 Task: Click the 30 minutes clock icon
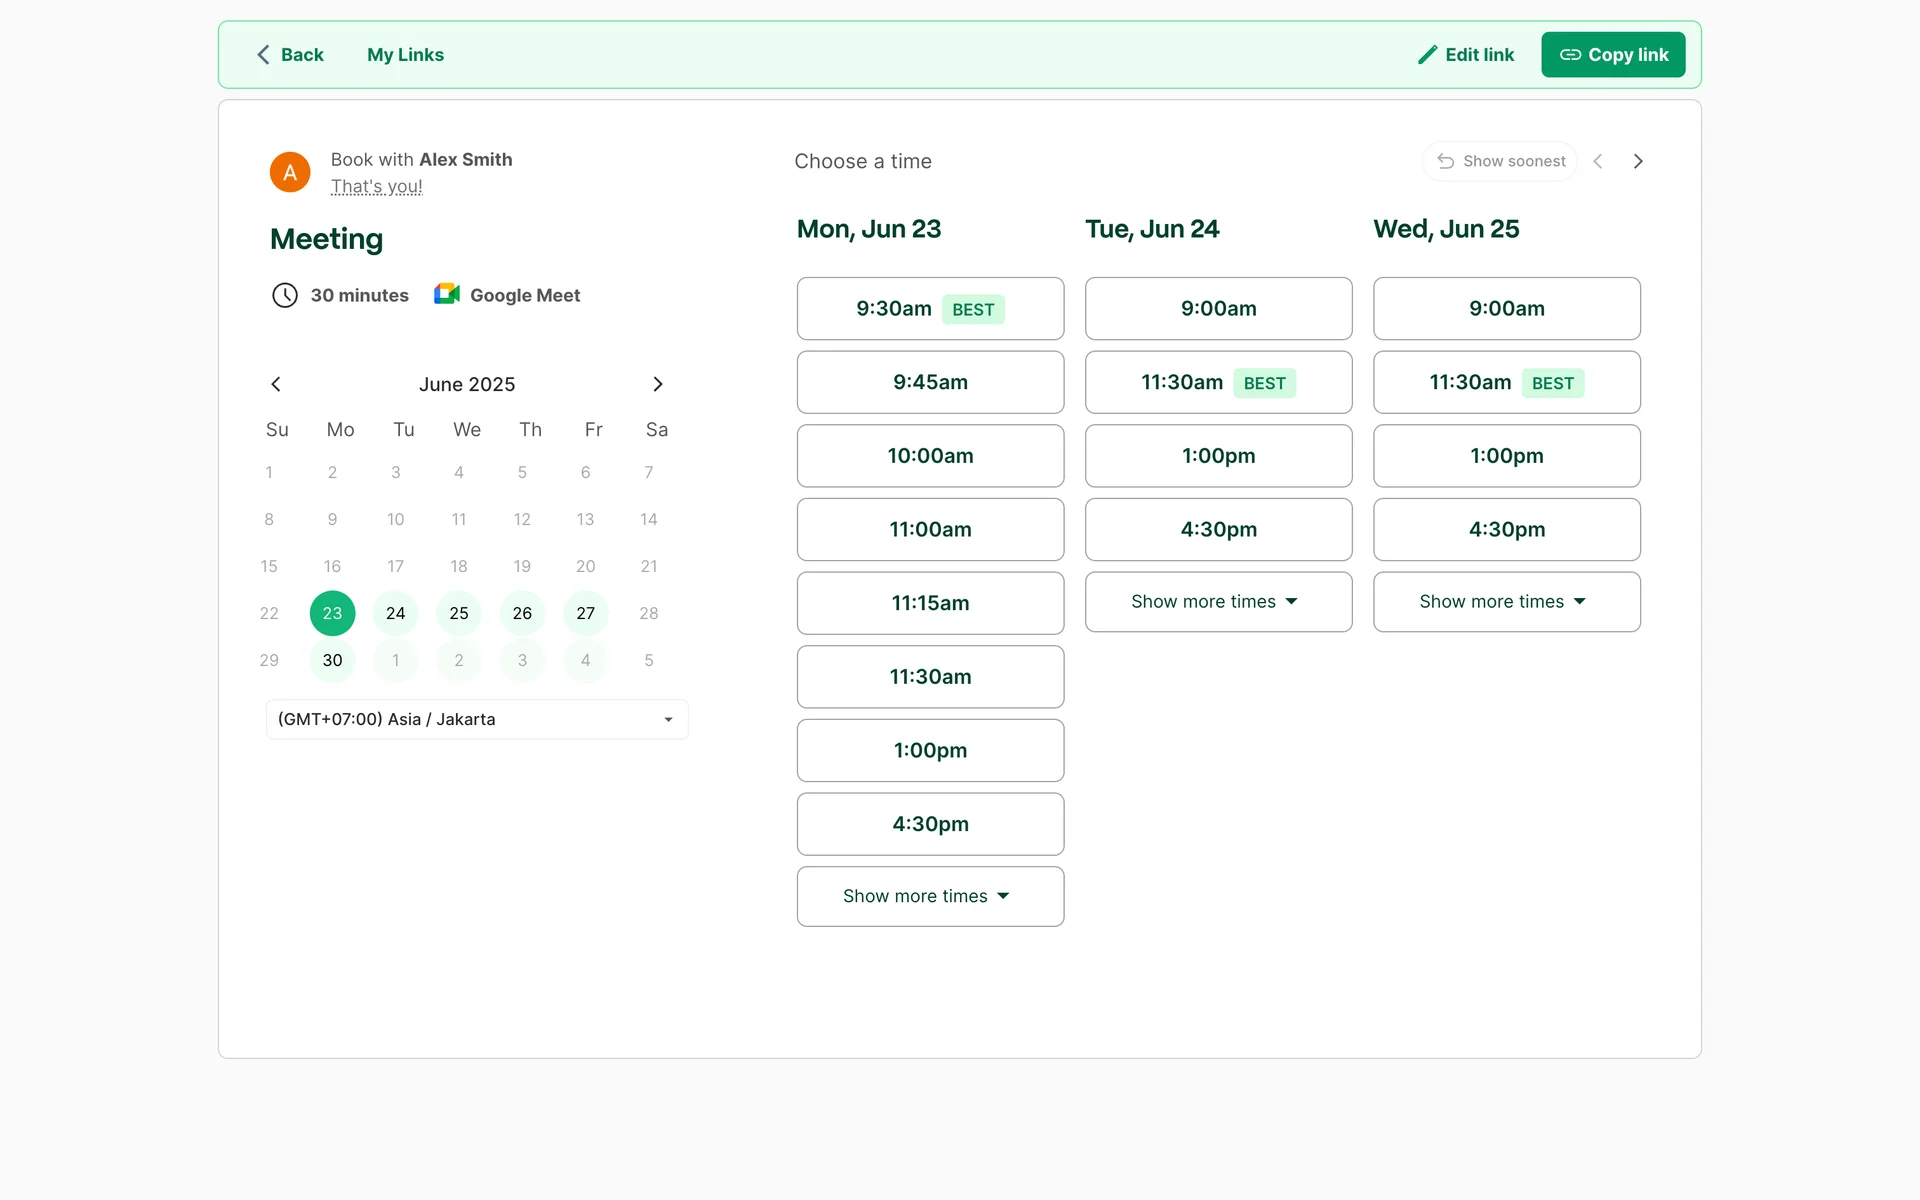tap(285, 295)
